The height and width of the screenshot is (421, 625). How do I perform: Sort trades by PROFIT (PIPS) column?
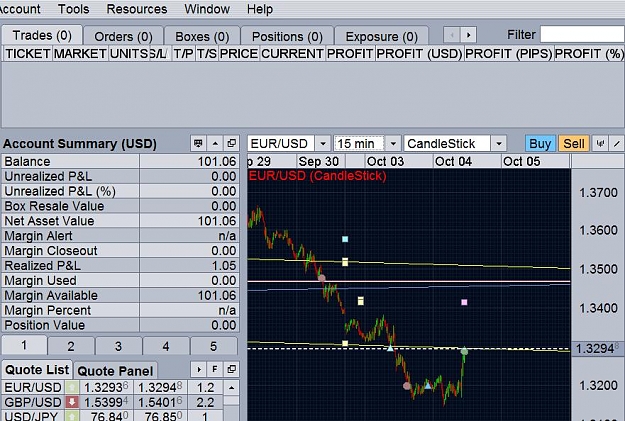tap(509, 53)
